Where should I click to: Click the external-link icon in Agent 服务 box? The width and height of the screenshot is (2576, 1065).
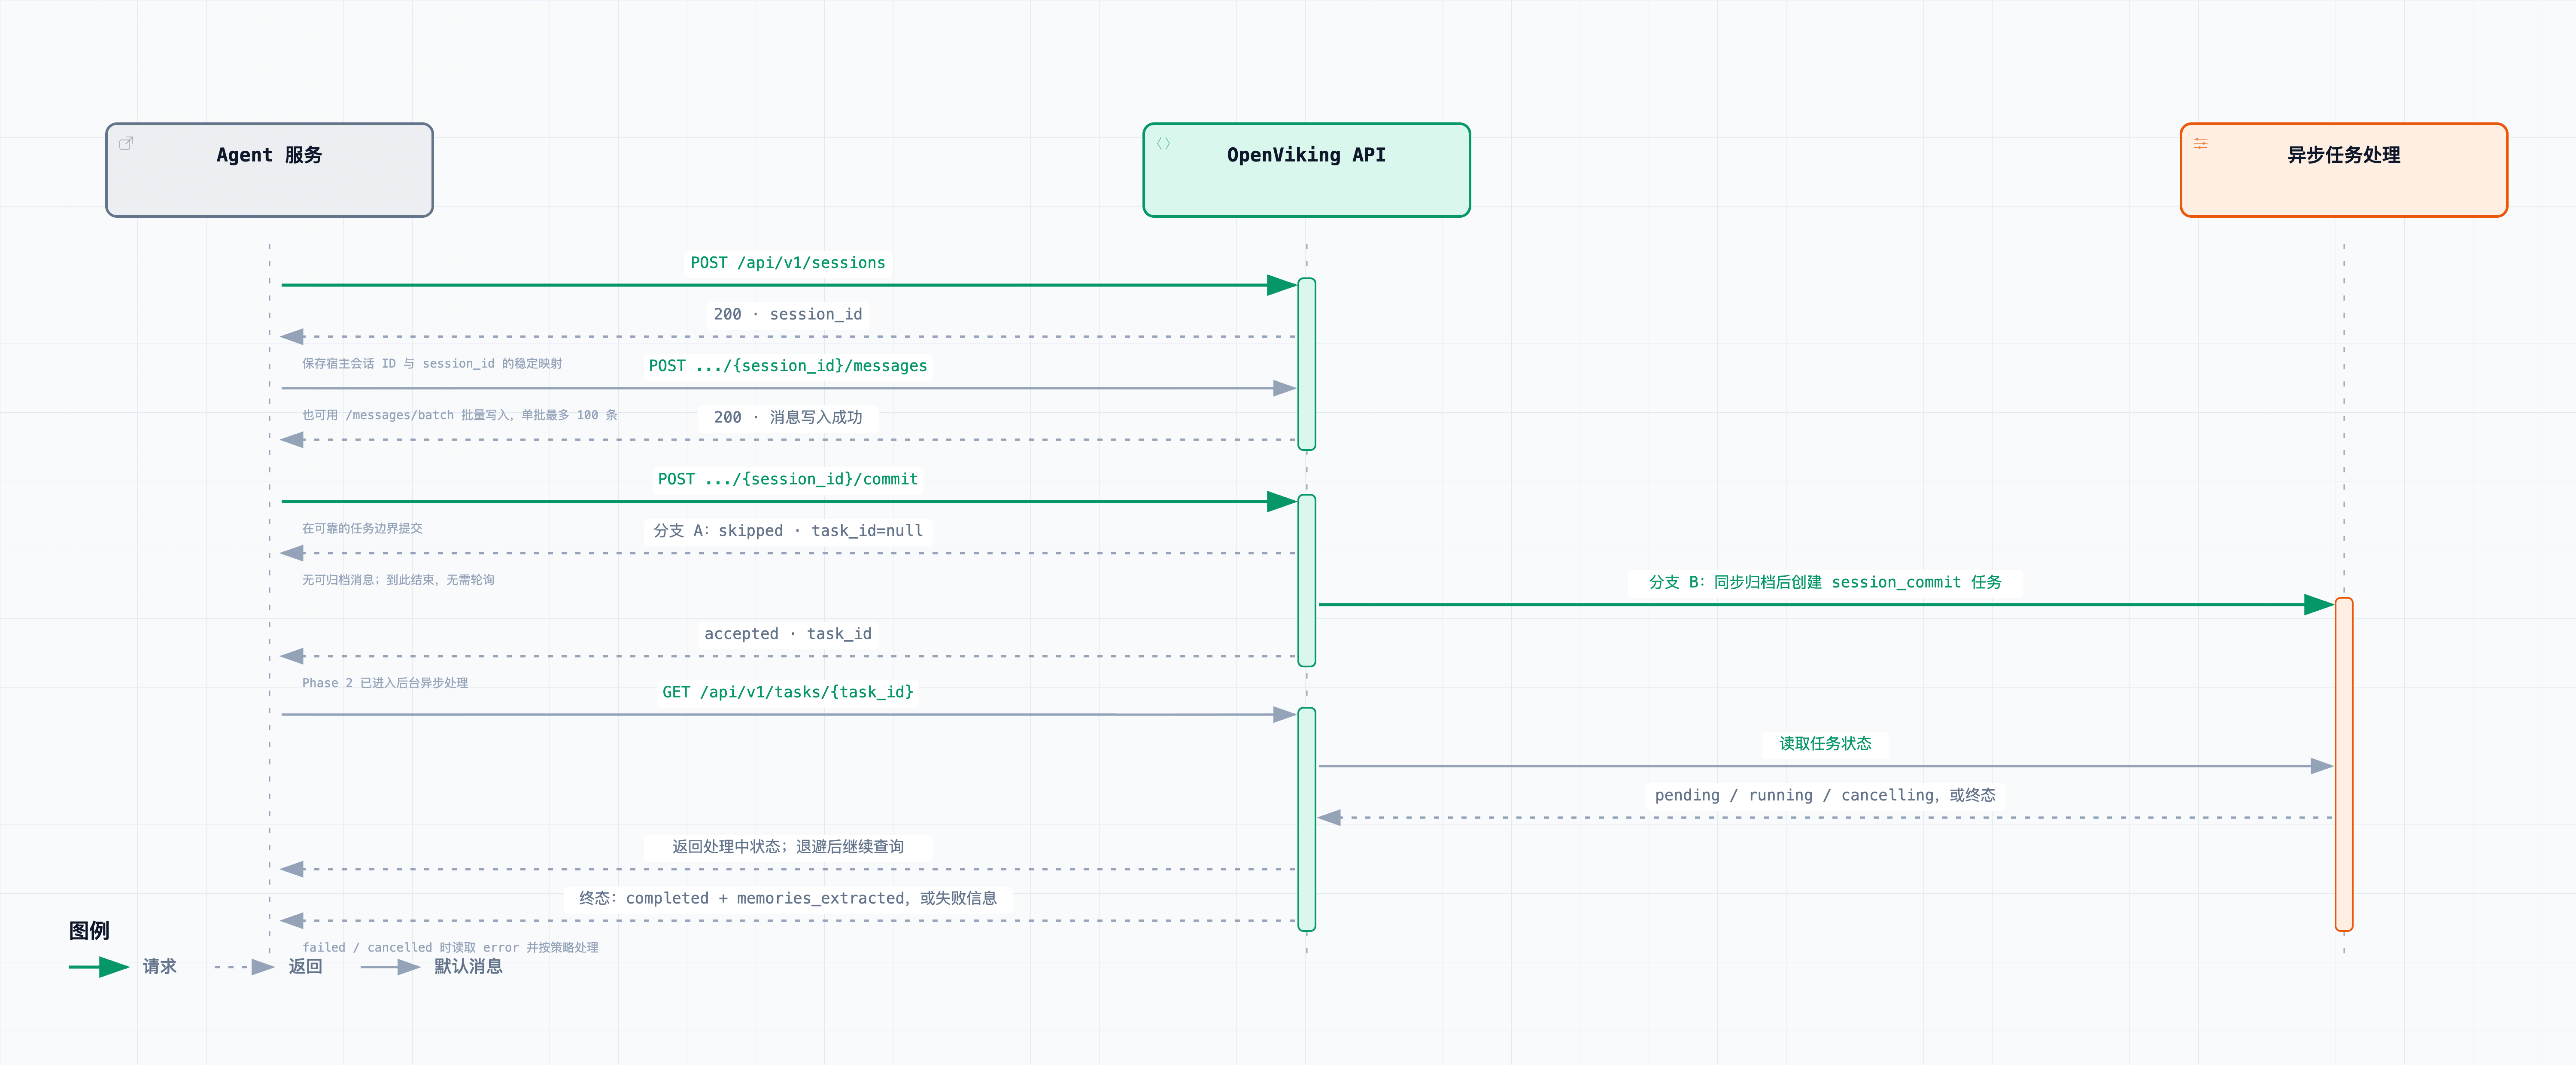(126, 143)
